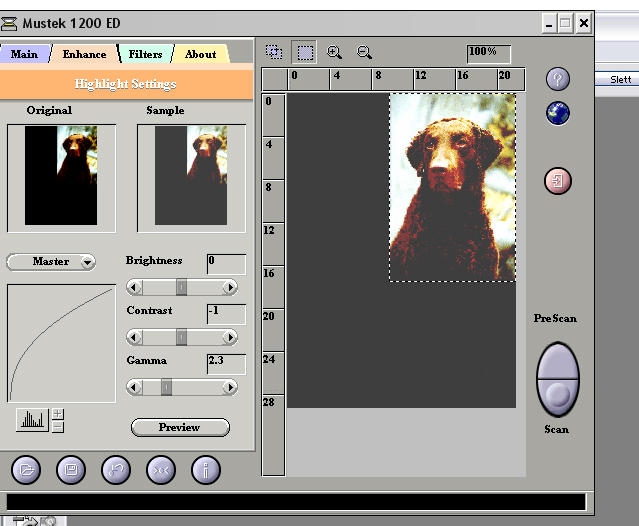The width and height of the screenshot is (639, 526).
Task: Click the Preview button
Action: click(x=180, y=427)
